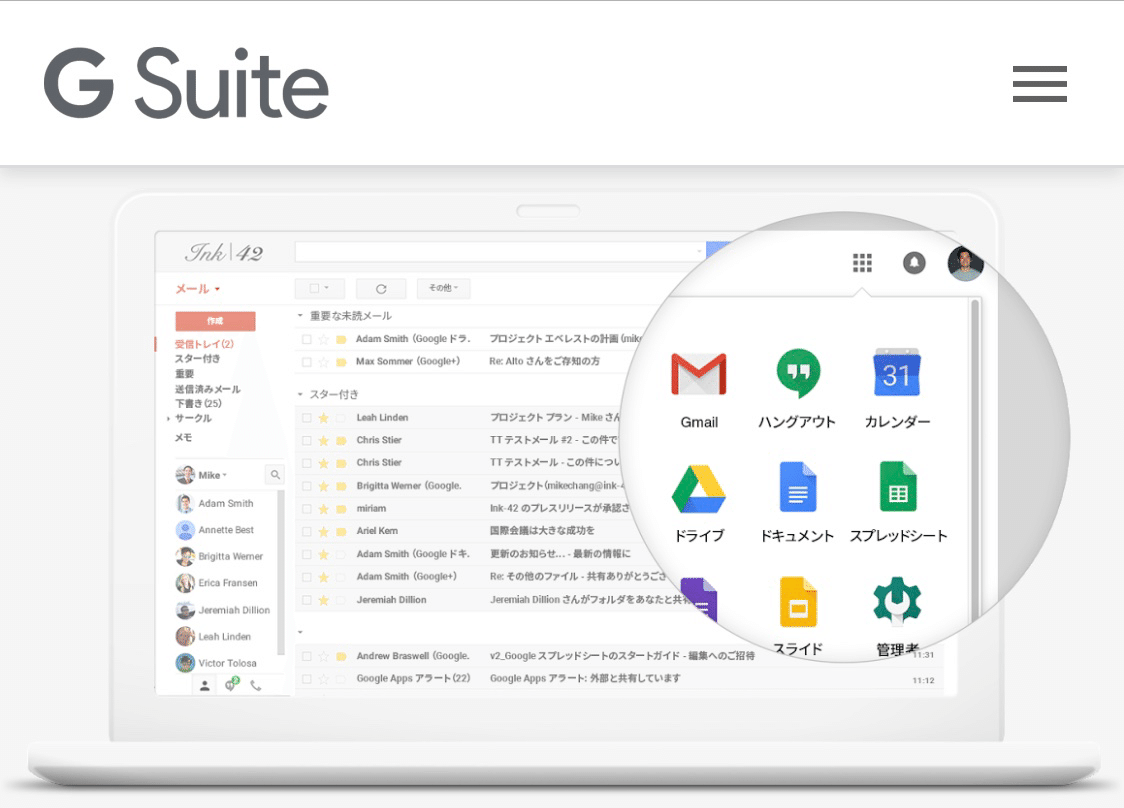Open the user profile avatar
The width and height of the screenshot is (1124, 808).
tap(965, 263)
